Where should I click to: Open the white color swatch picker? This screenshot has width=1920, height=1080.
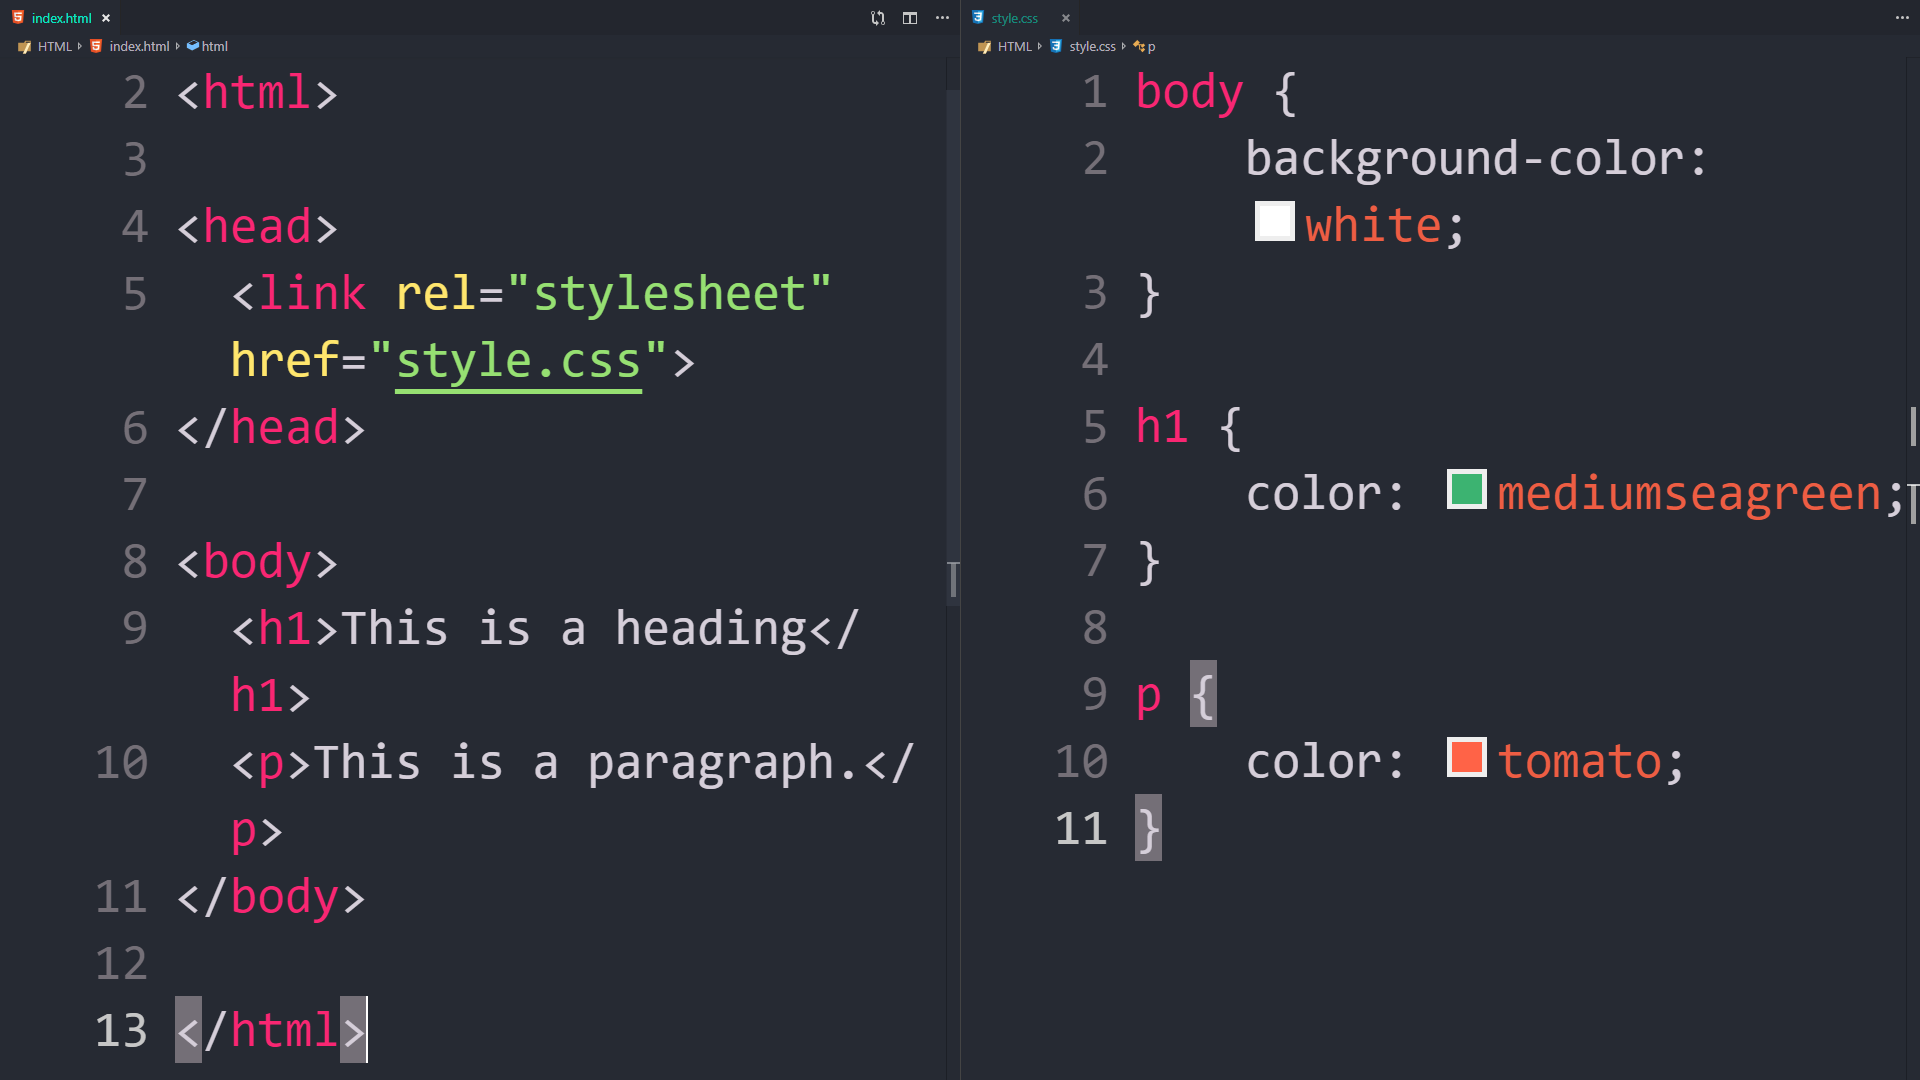1274,222
